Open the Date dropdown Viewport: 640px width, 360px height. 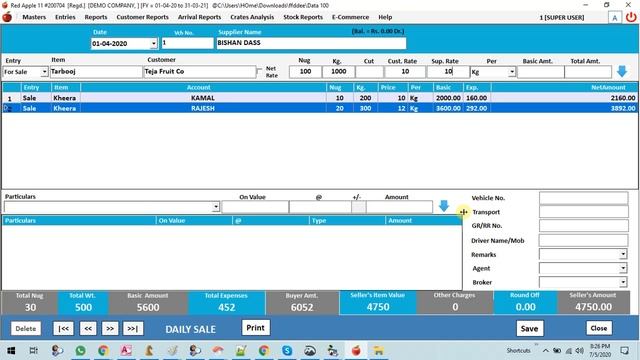[153, 44]
